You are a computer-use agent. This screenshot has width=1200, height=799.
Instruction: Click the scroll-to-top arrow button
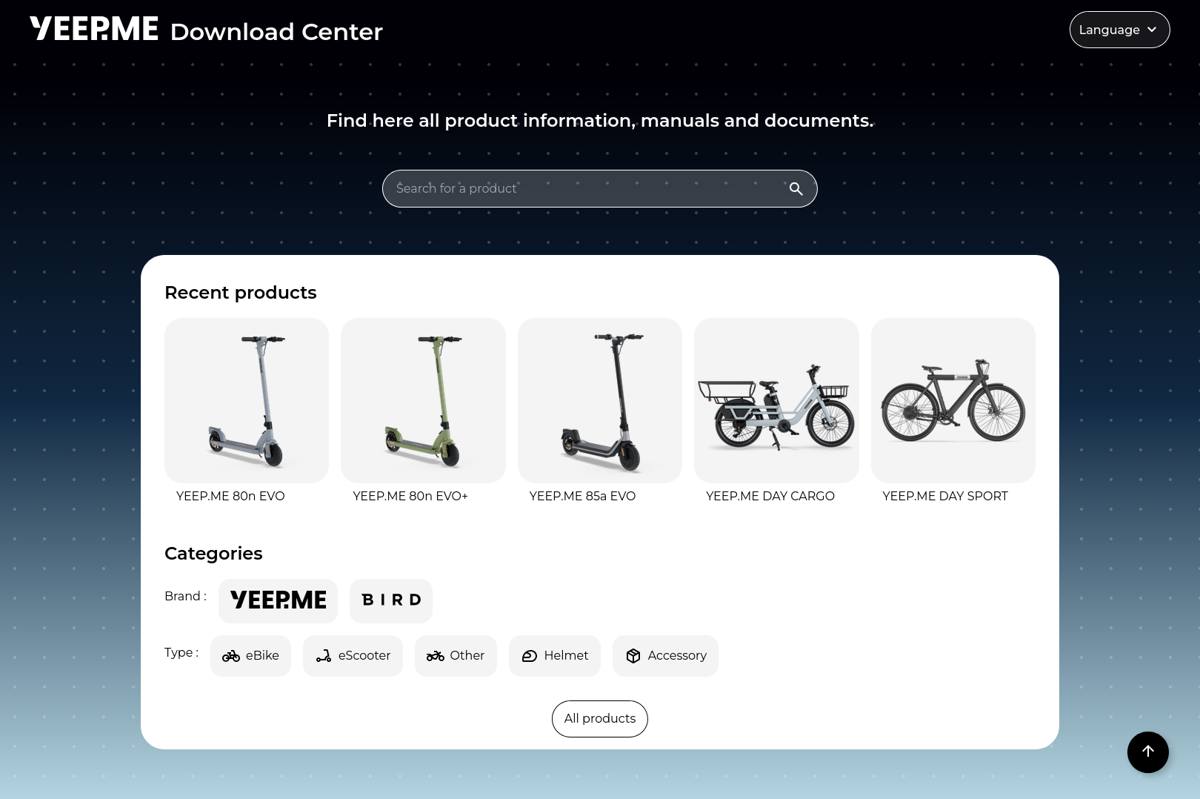click(1148, 752)
